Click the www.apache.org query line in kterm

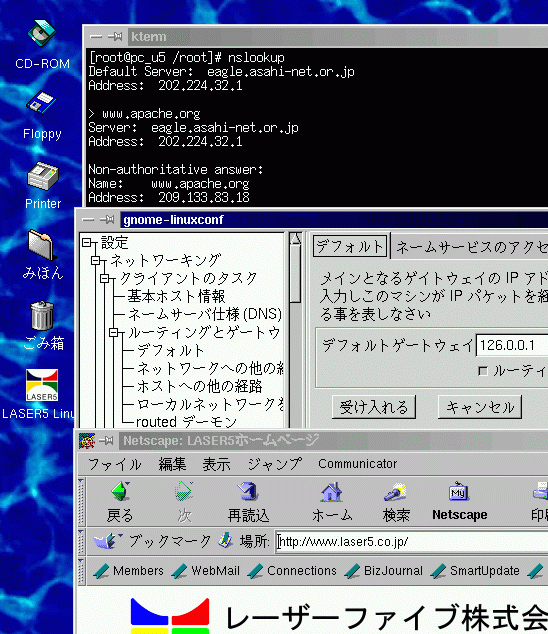coord(144,114)
